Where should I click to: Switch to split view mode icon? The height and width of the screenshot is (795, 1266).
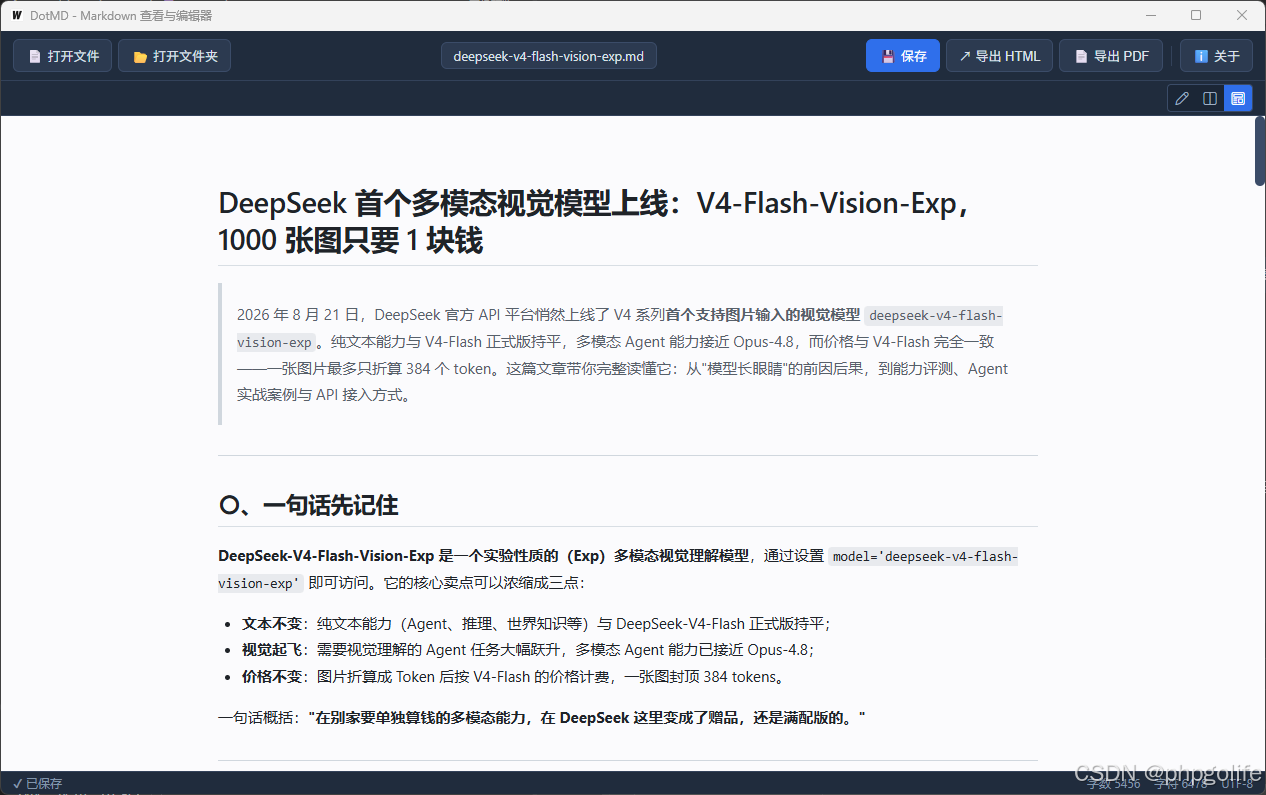(1210, 98)
